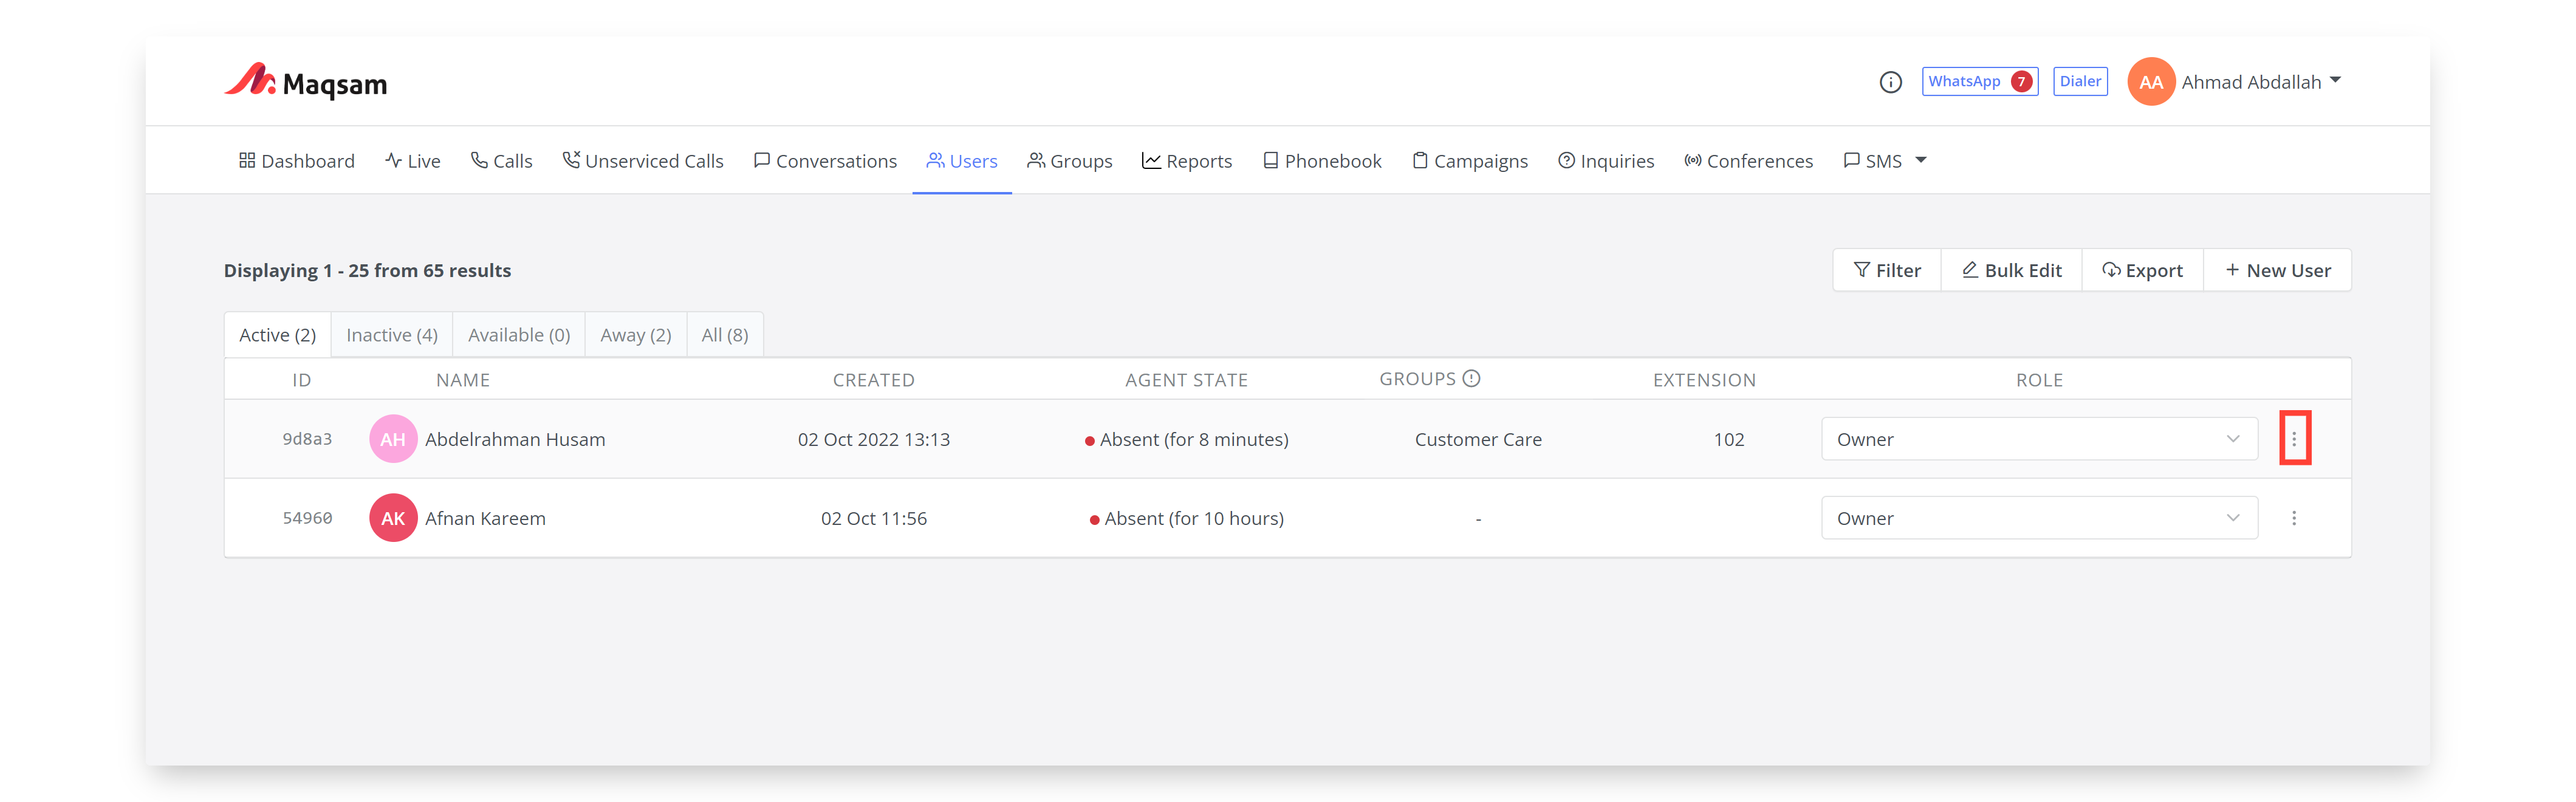This screenshot has height=802, width=2576.
Task: Click the Groups column info icon
Action: (x=1471, y=378)
